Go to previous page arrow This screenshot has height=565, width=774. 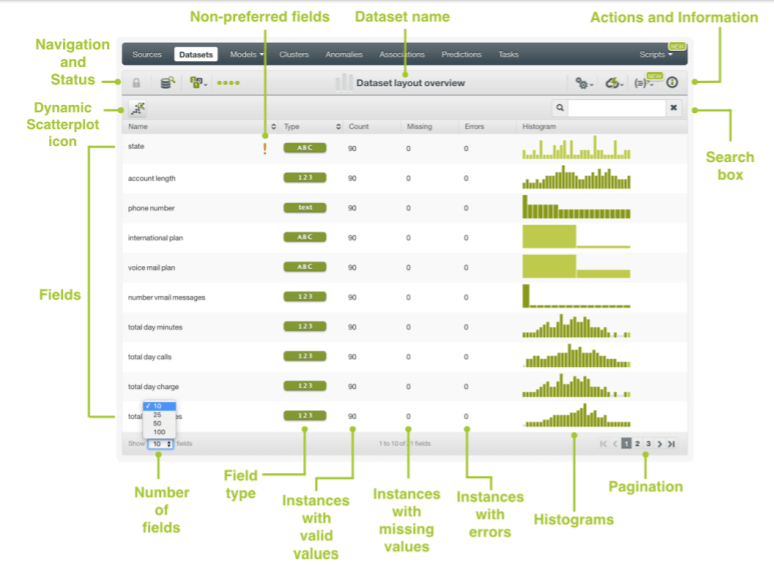click(615, 444)
